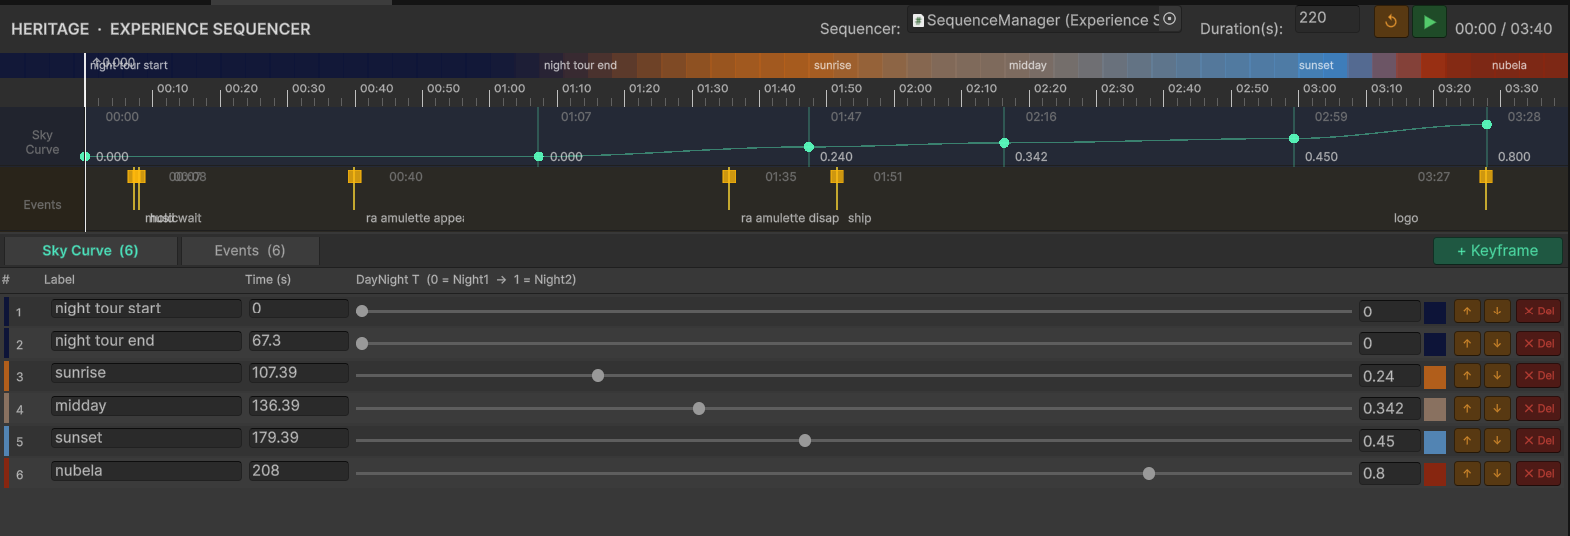Switch to the Sky Curve (6) tab
Image resolution: width=1570 pixels, height=536 pixels.
pyautogui.click(x=90, y=251)
